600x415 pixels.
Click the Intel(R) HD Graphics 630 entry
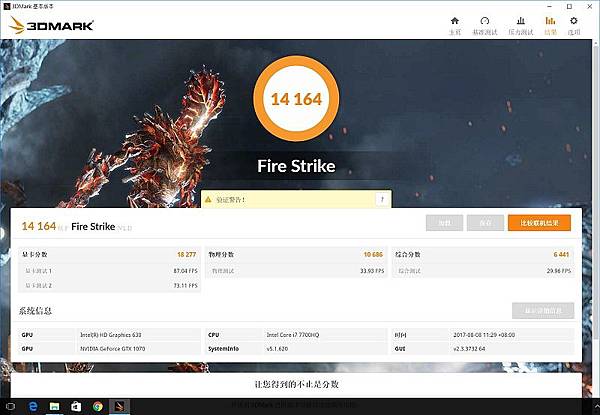(111, 335)
